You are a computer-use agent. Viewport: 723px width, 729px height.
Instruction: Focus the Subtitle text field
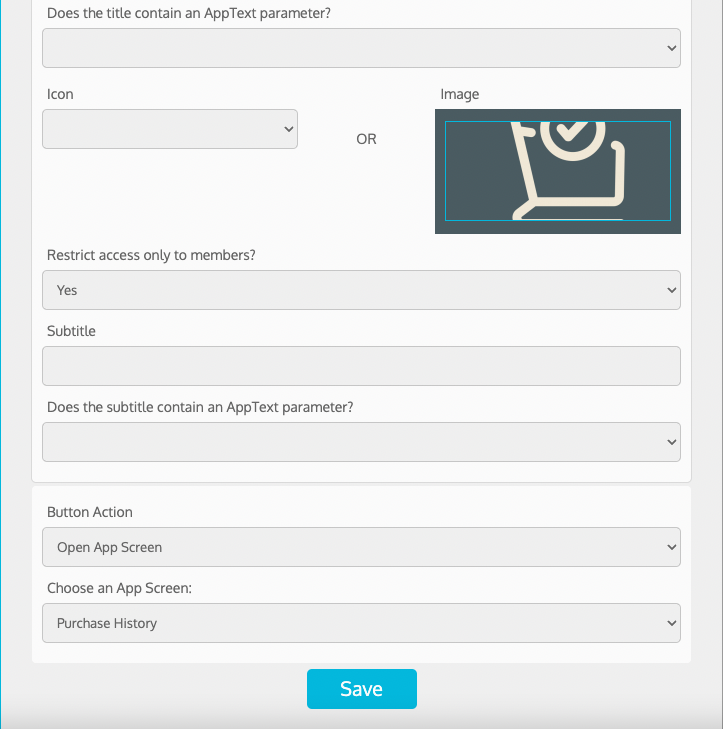tap(361, 366)
